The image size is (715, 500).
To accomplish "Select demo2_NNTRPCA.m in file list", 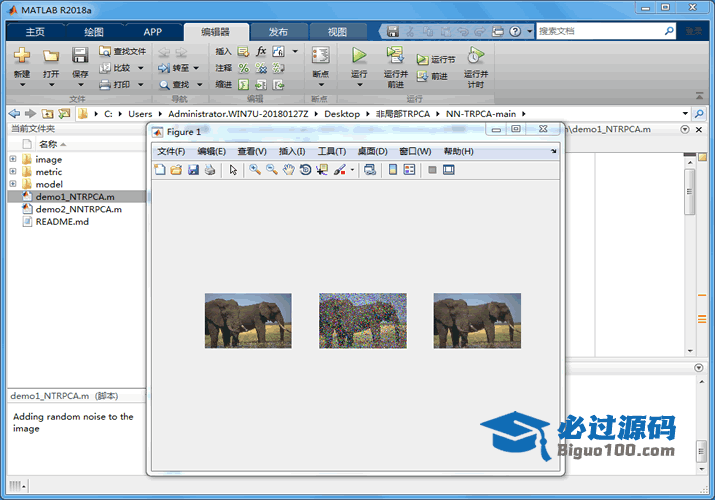I will pyautogui.click(x=78, y=209).
